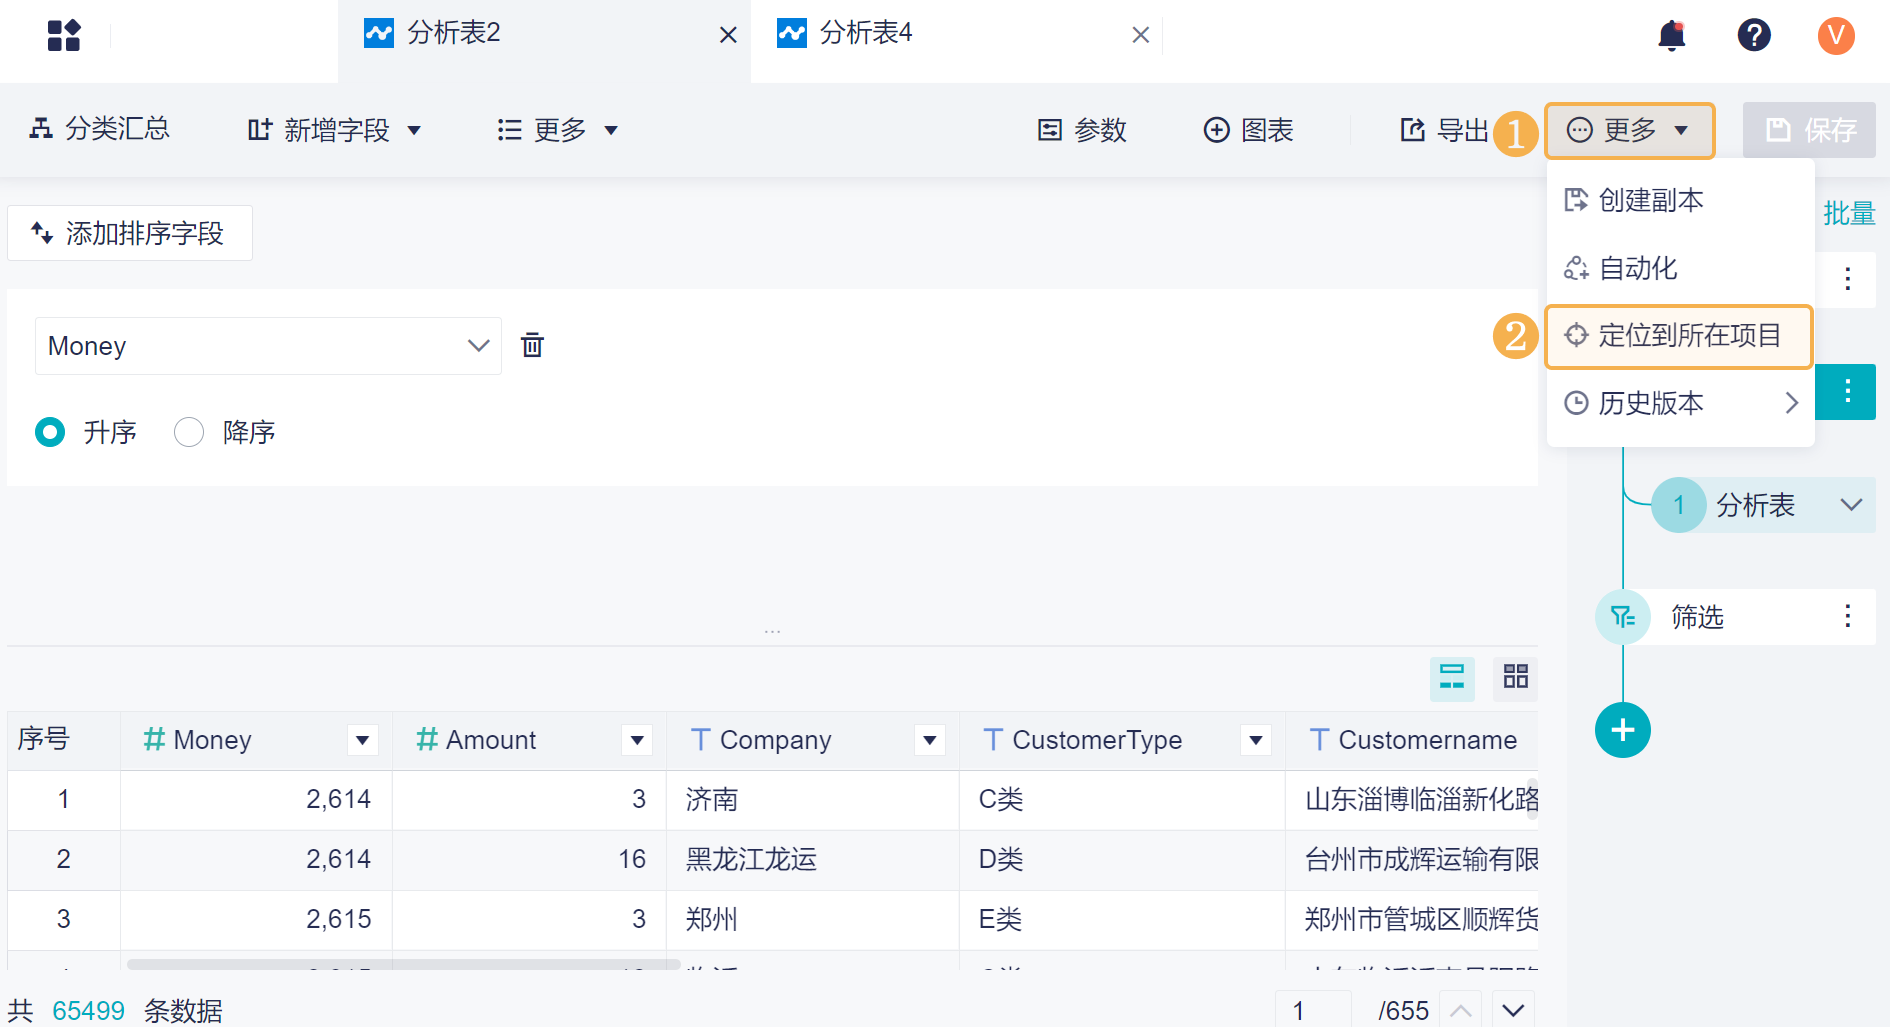Click the horizontal table scrollbar
Screen dimensions: 1890x1027
coord(404,964)
